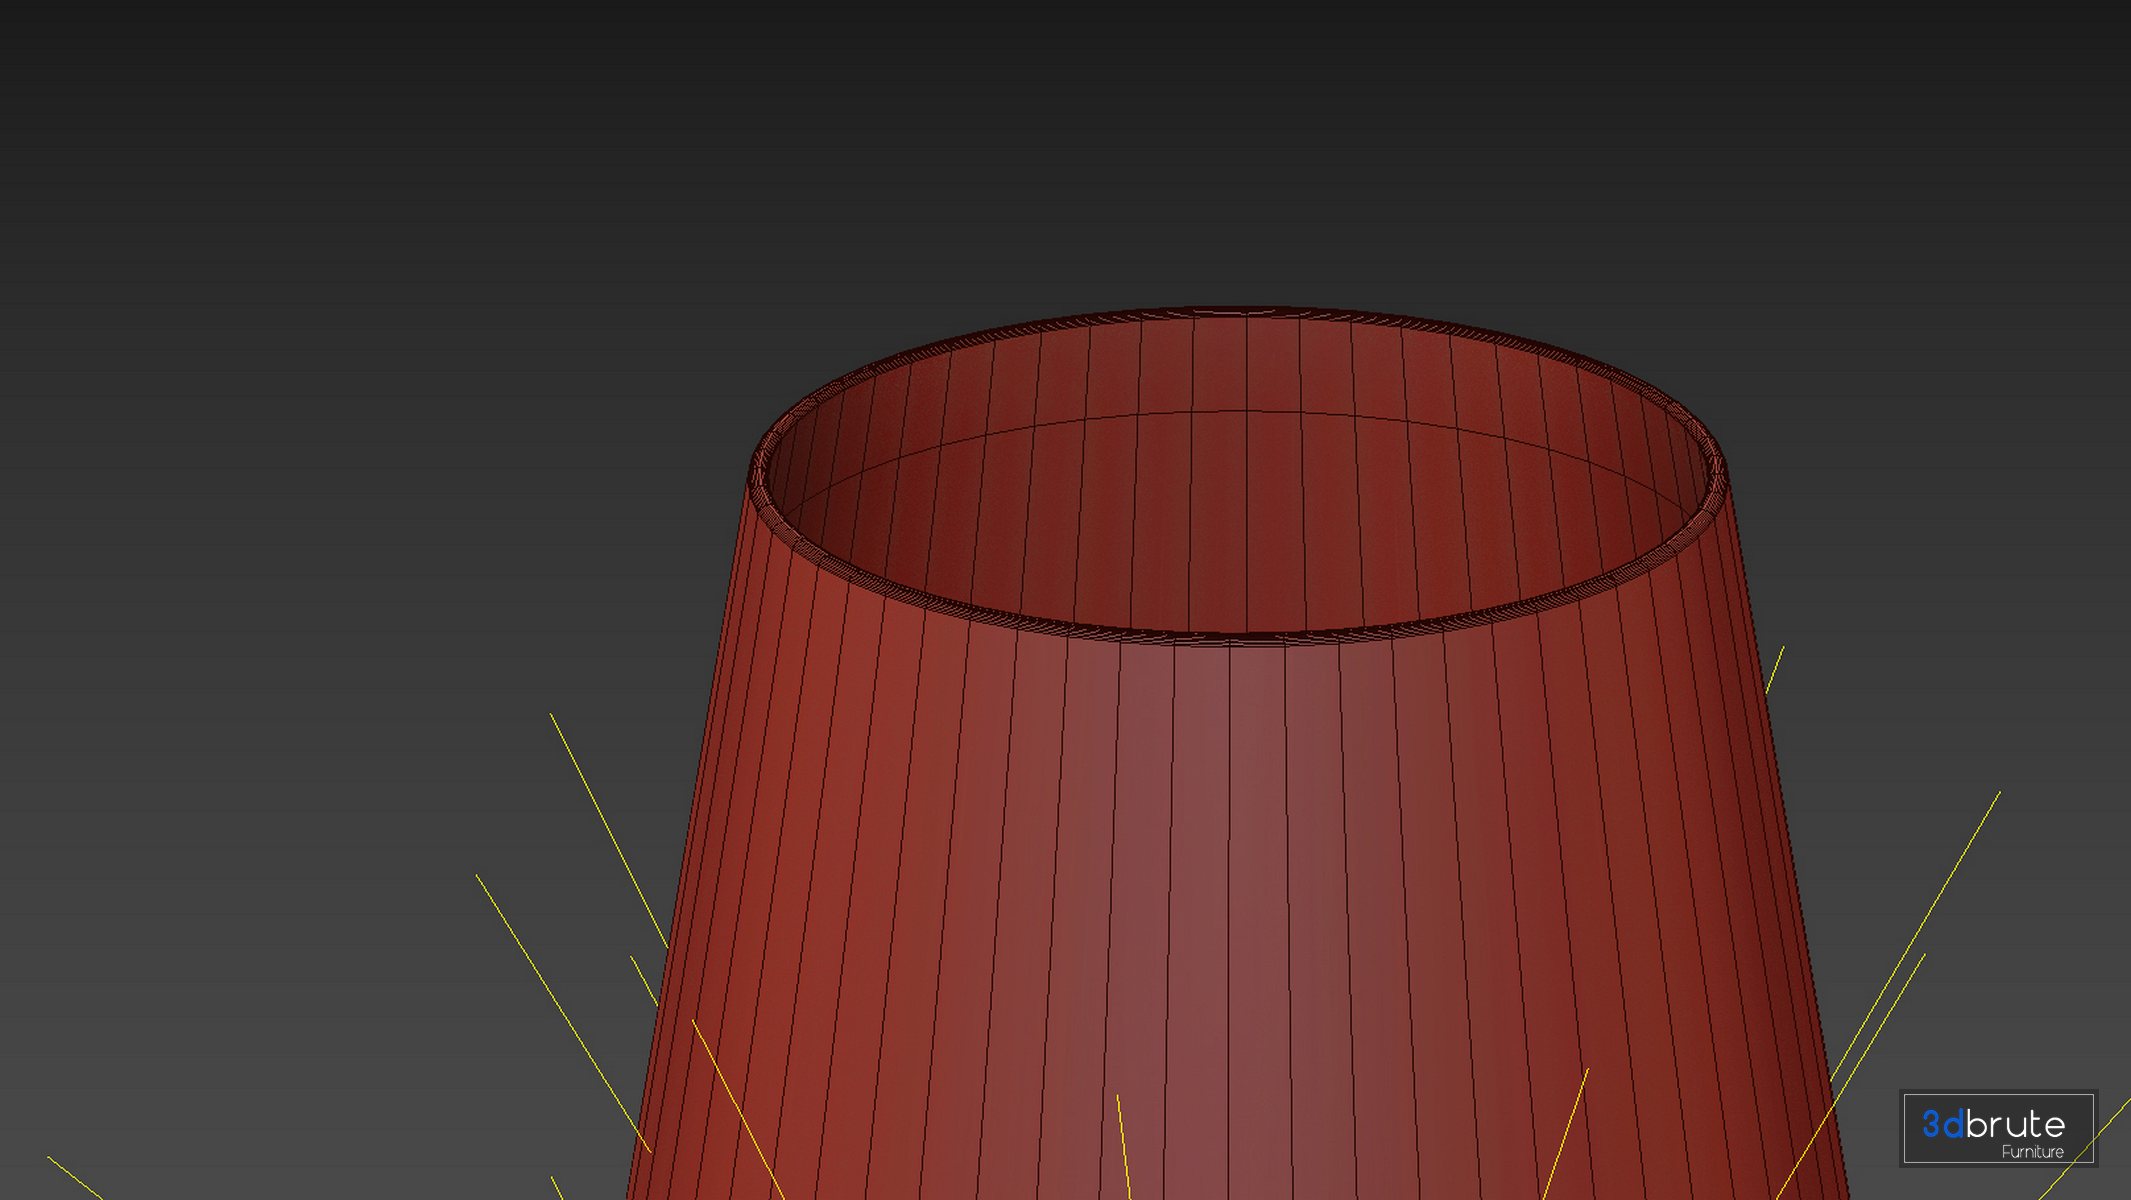Click the top rim edge of the lampshade
2131x1200 pixels.
click(x=1240, y=311)
